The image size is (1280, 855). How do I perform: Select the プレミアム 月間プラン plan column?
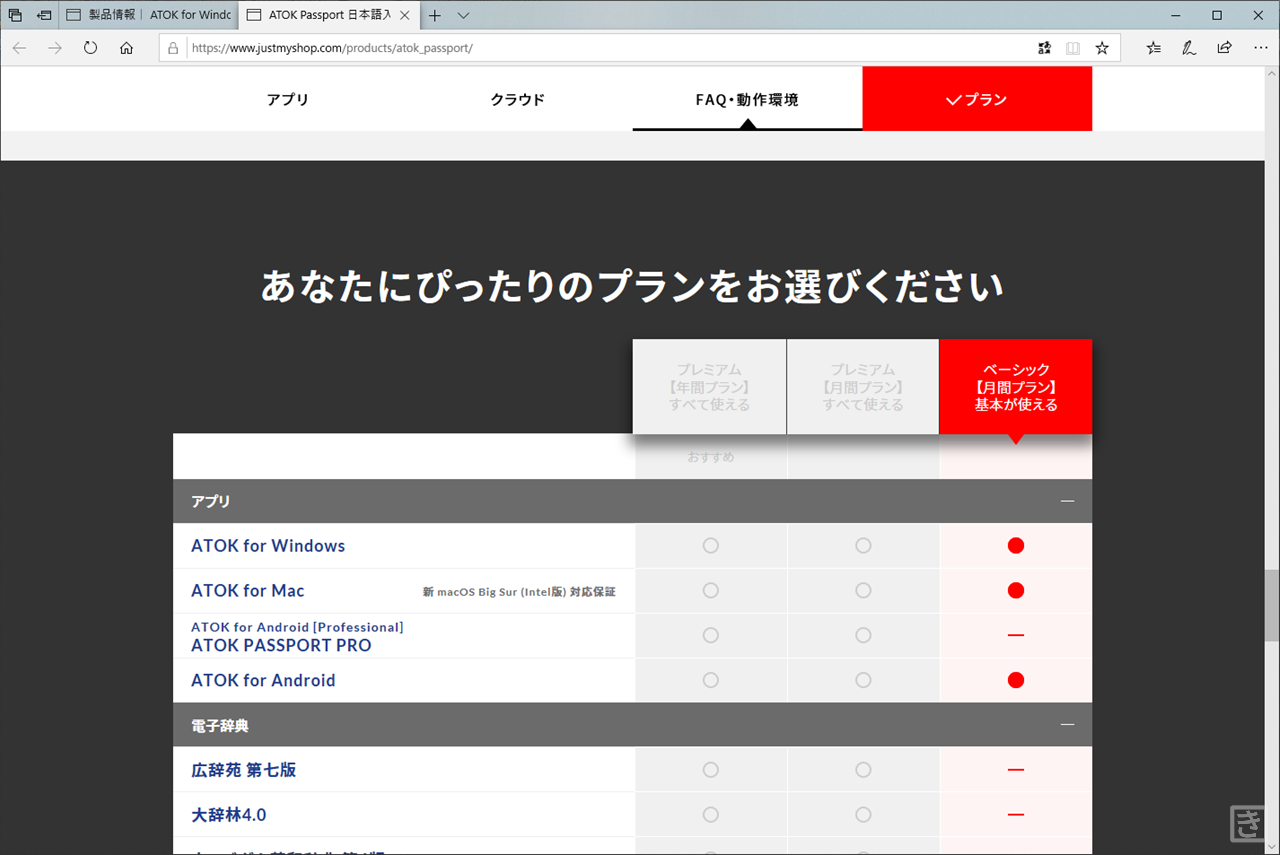coord(862,387)
